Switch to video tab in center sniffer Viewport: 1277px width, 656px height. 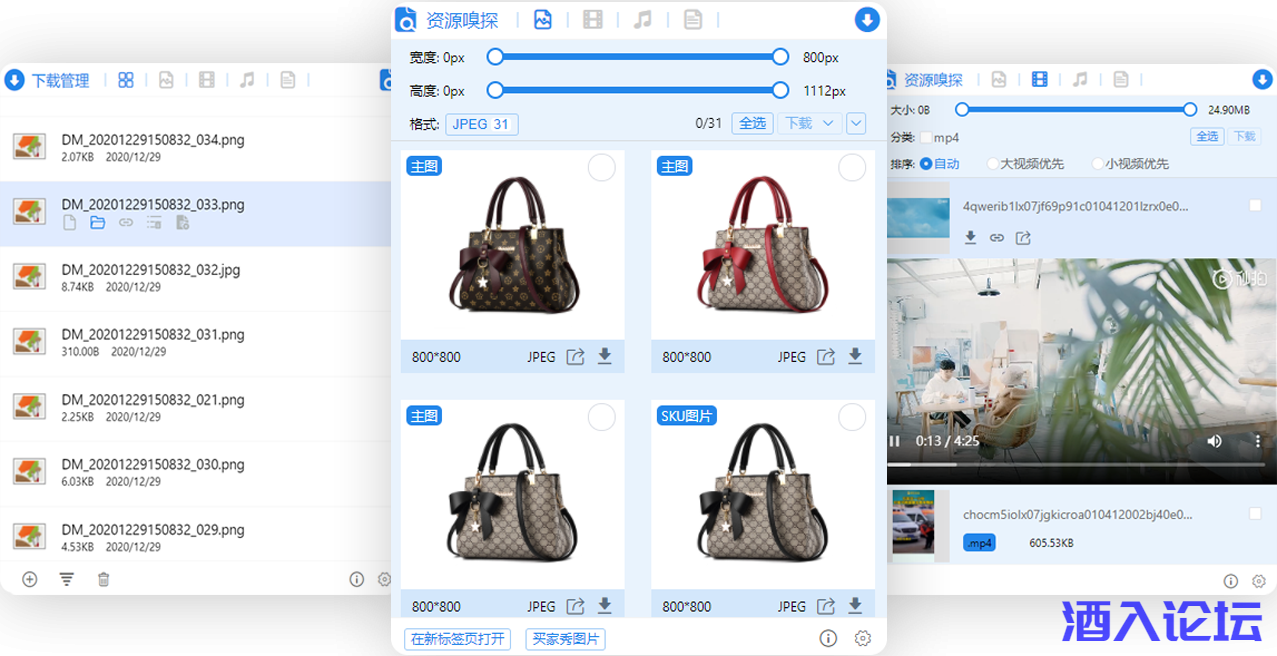coord(593,20)
